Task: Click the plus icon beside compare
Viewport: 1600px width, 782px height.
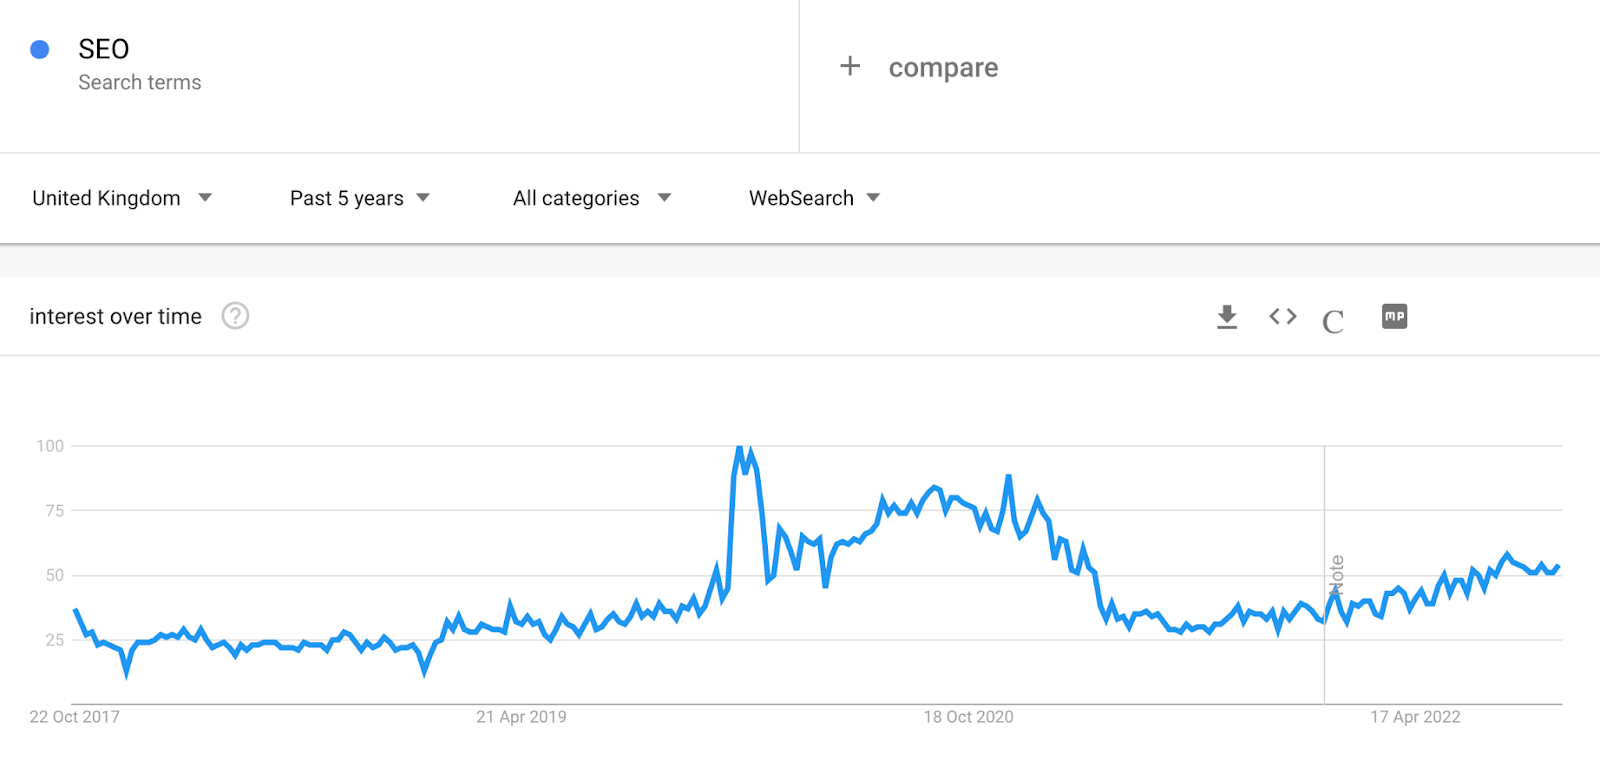Action: pos(850,66)
